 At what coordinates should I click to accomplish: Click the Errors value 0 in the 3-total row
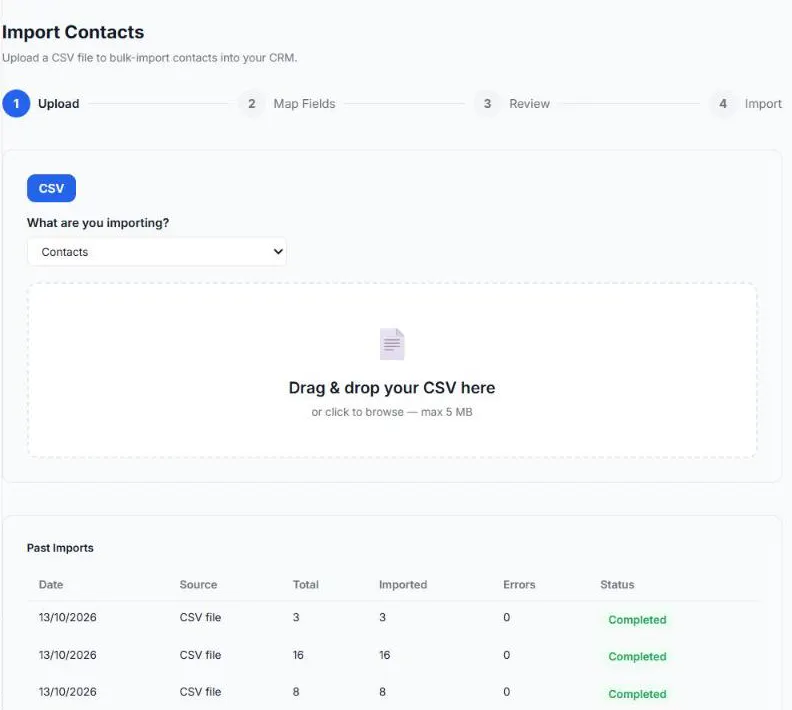(x=507, y=617)
